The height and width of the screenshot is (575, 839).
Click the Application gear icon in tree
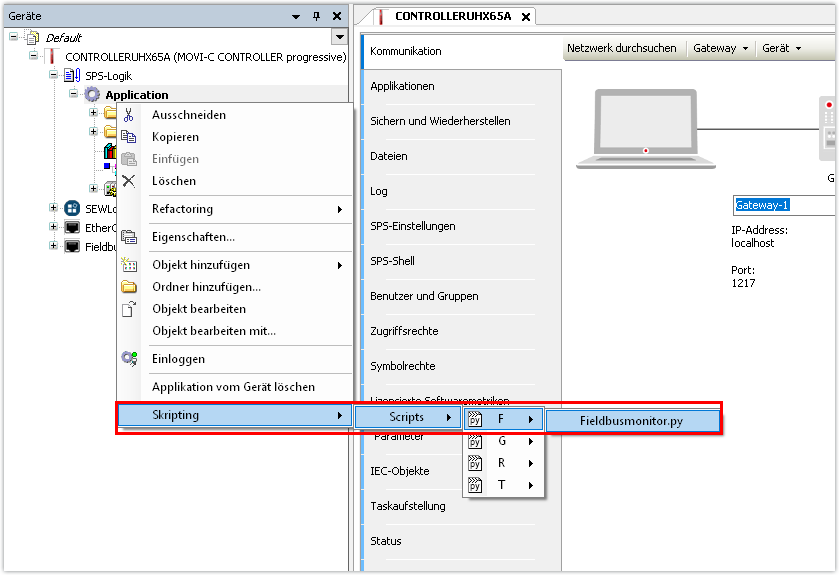click(x=92, y=95)
